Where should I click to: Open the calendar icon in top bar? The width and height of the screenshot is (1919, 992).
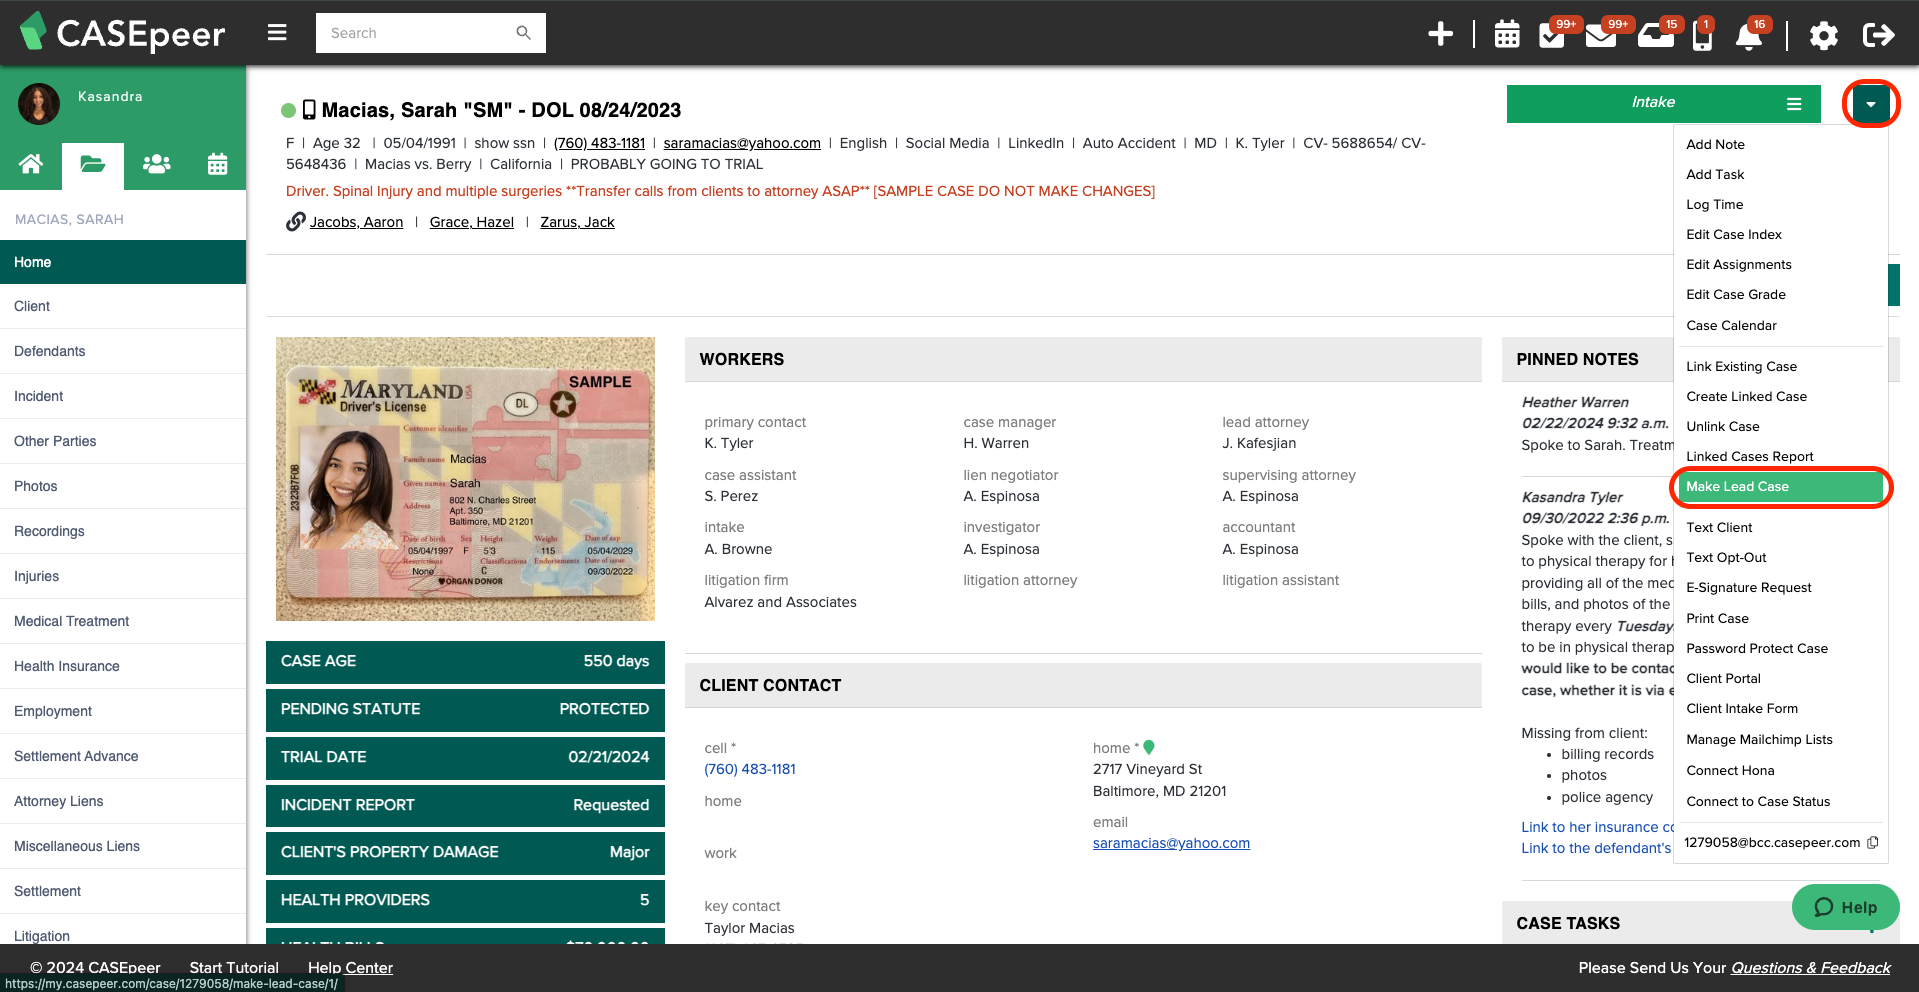point(1506,35)
